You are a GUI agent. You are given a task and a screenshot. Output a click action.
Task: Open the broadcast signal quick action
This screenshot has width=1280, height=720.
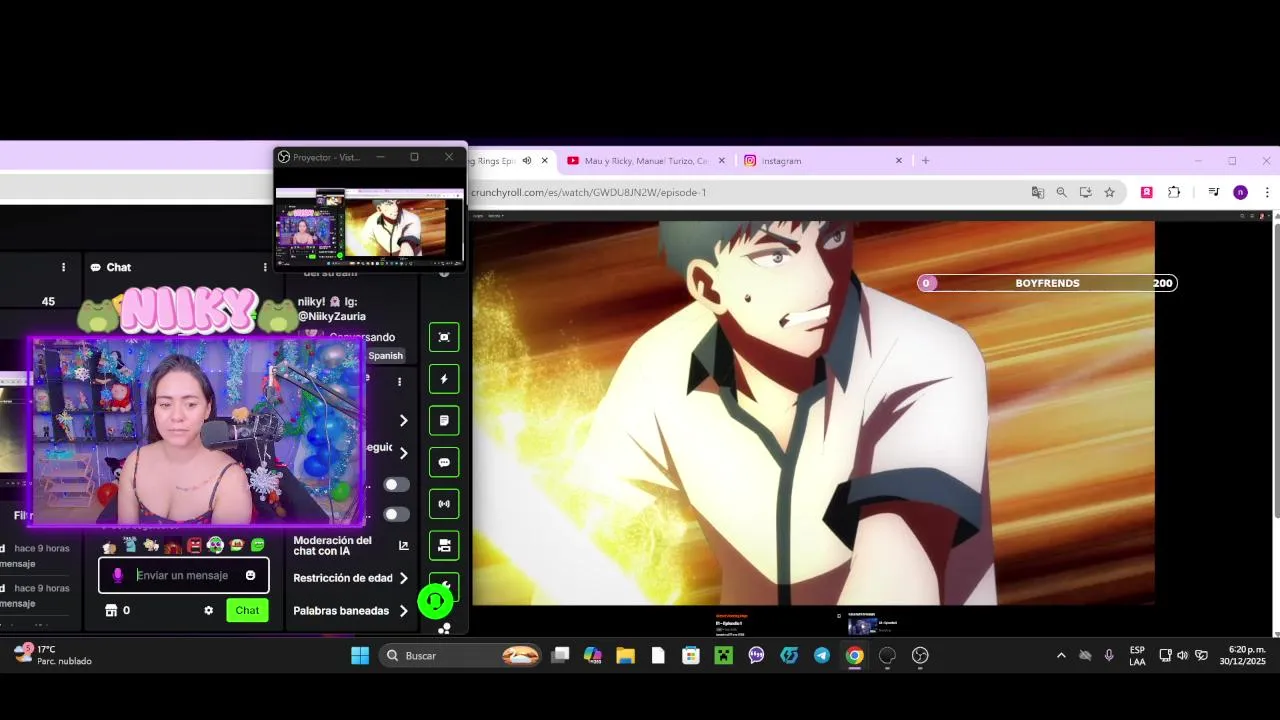(444, 504)
